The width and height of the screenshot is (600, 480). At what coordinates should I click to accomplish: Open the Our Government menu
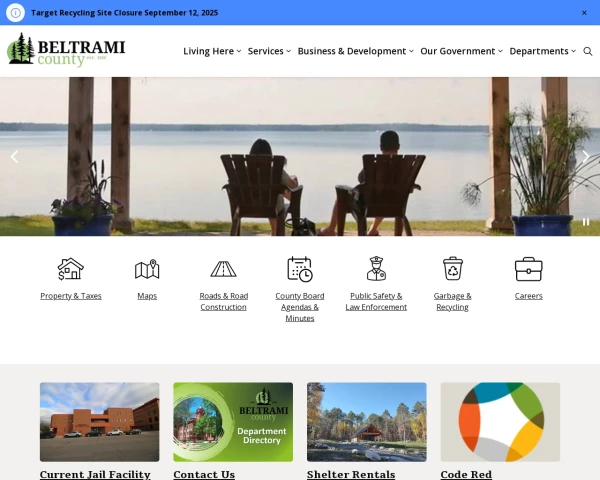tap(461, 51)
